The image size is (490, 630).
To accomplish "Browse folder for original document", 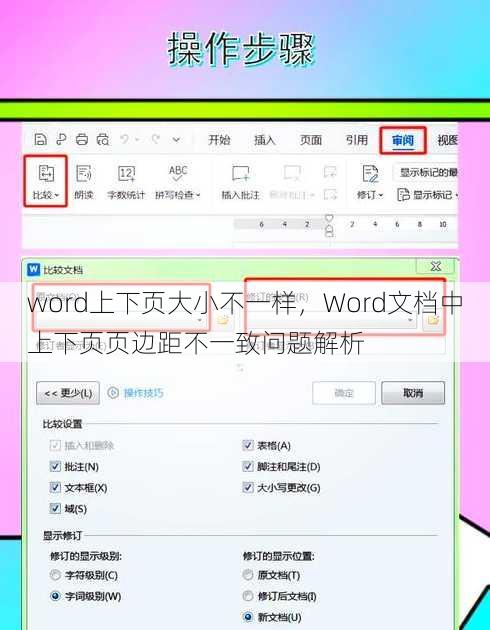I will tap(222, 320).
